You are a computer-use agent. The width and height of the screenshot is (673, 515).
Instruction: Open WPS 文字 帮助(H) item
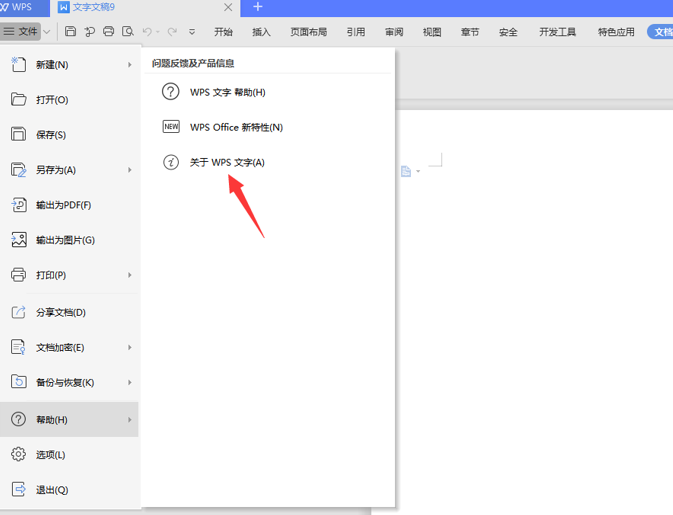point(268,92)
